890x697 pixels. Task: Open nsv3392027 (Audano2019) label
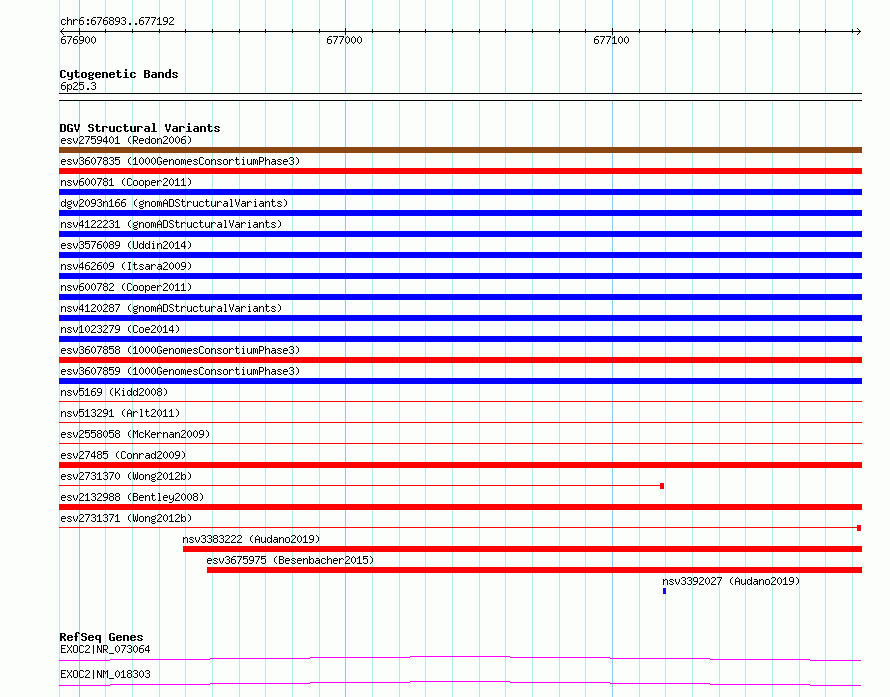tap(731, 581)
